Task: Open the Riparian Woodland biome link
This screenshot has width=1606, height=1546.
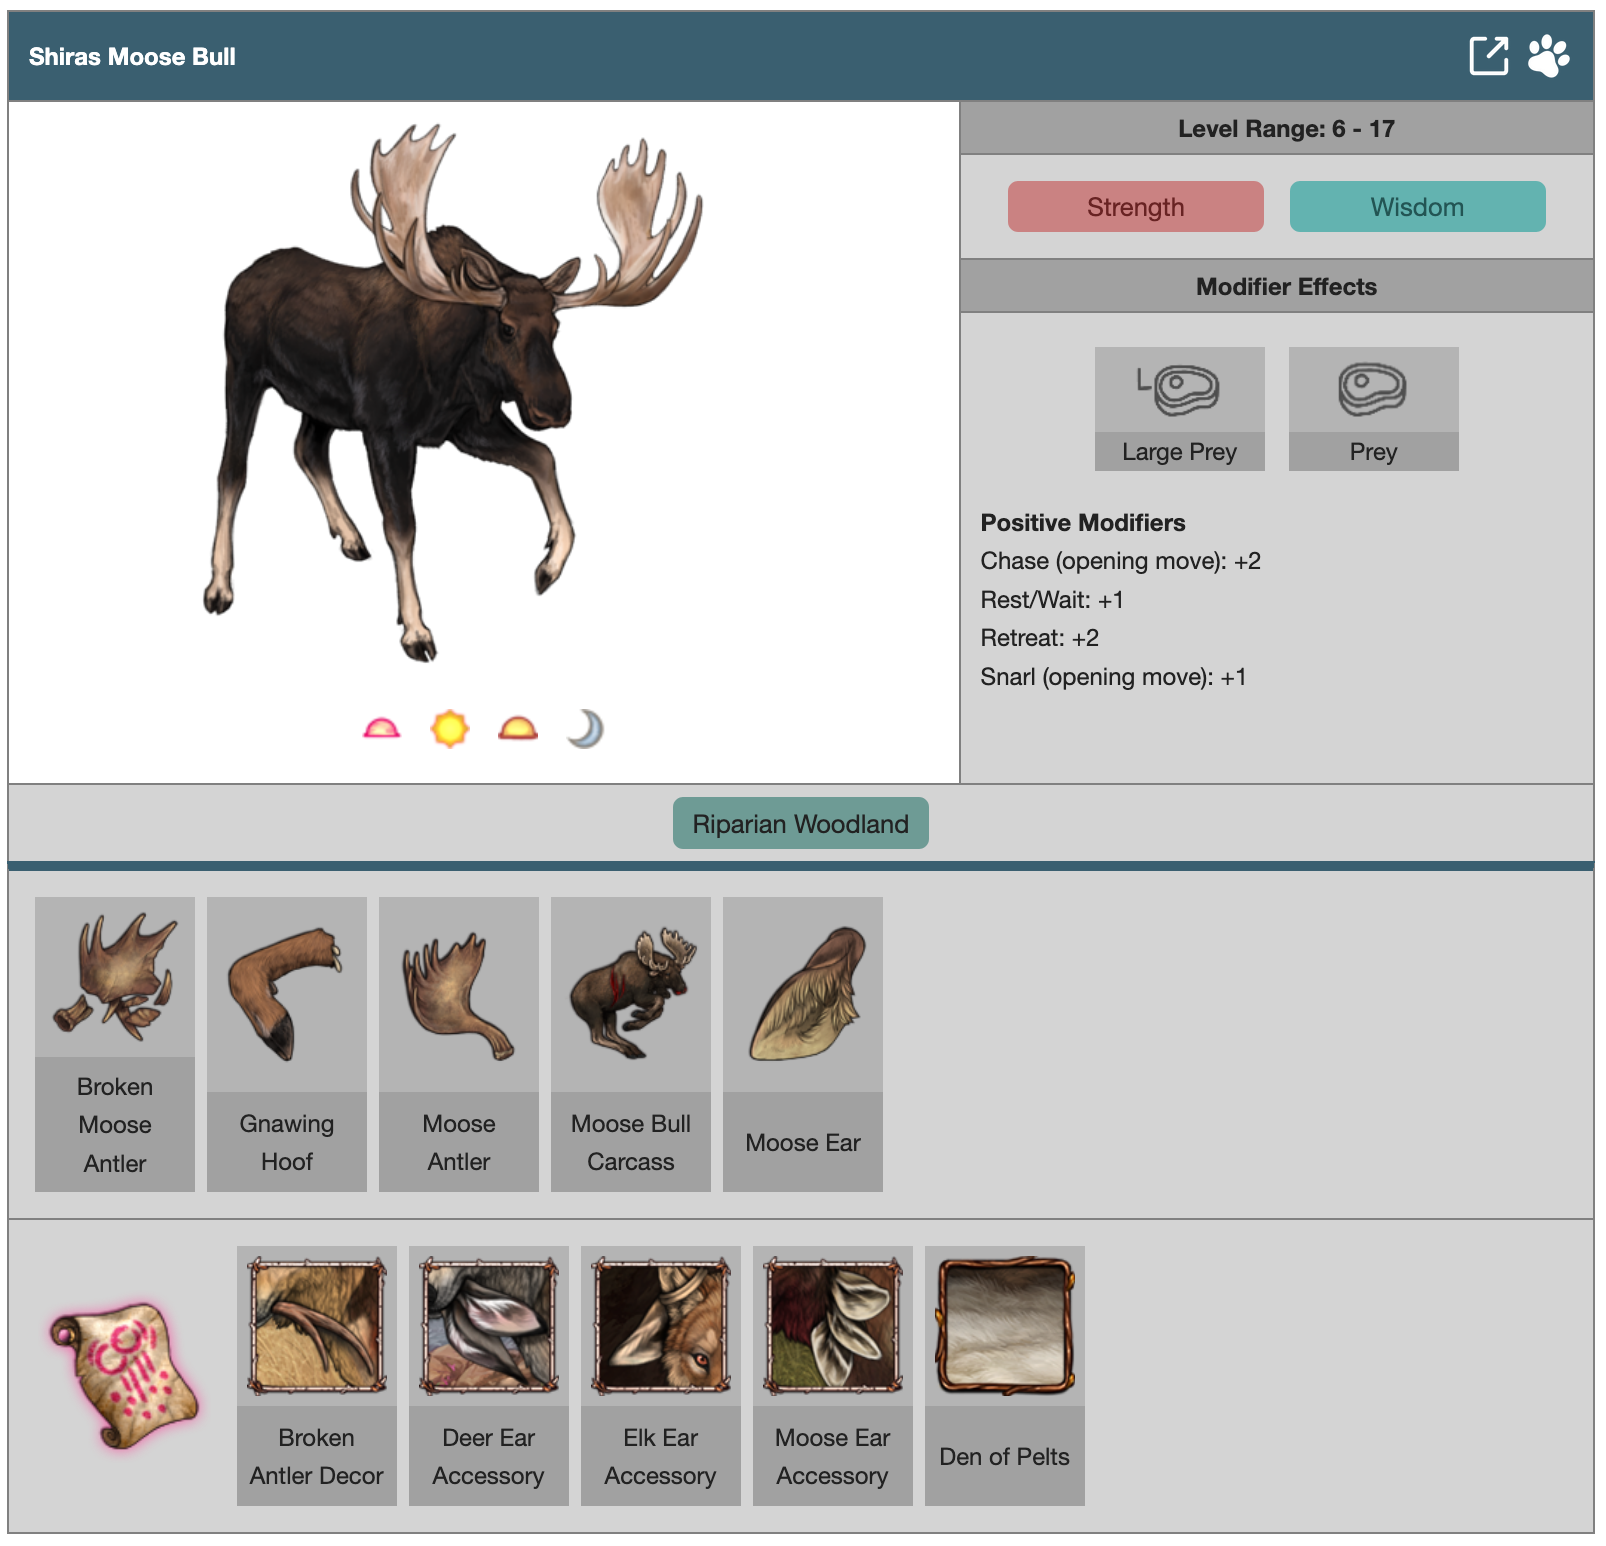Action: point(800,824)
